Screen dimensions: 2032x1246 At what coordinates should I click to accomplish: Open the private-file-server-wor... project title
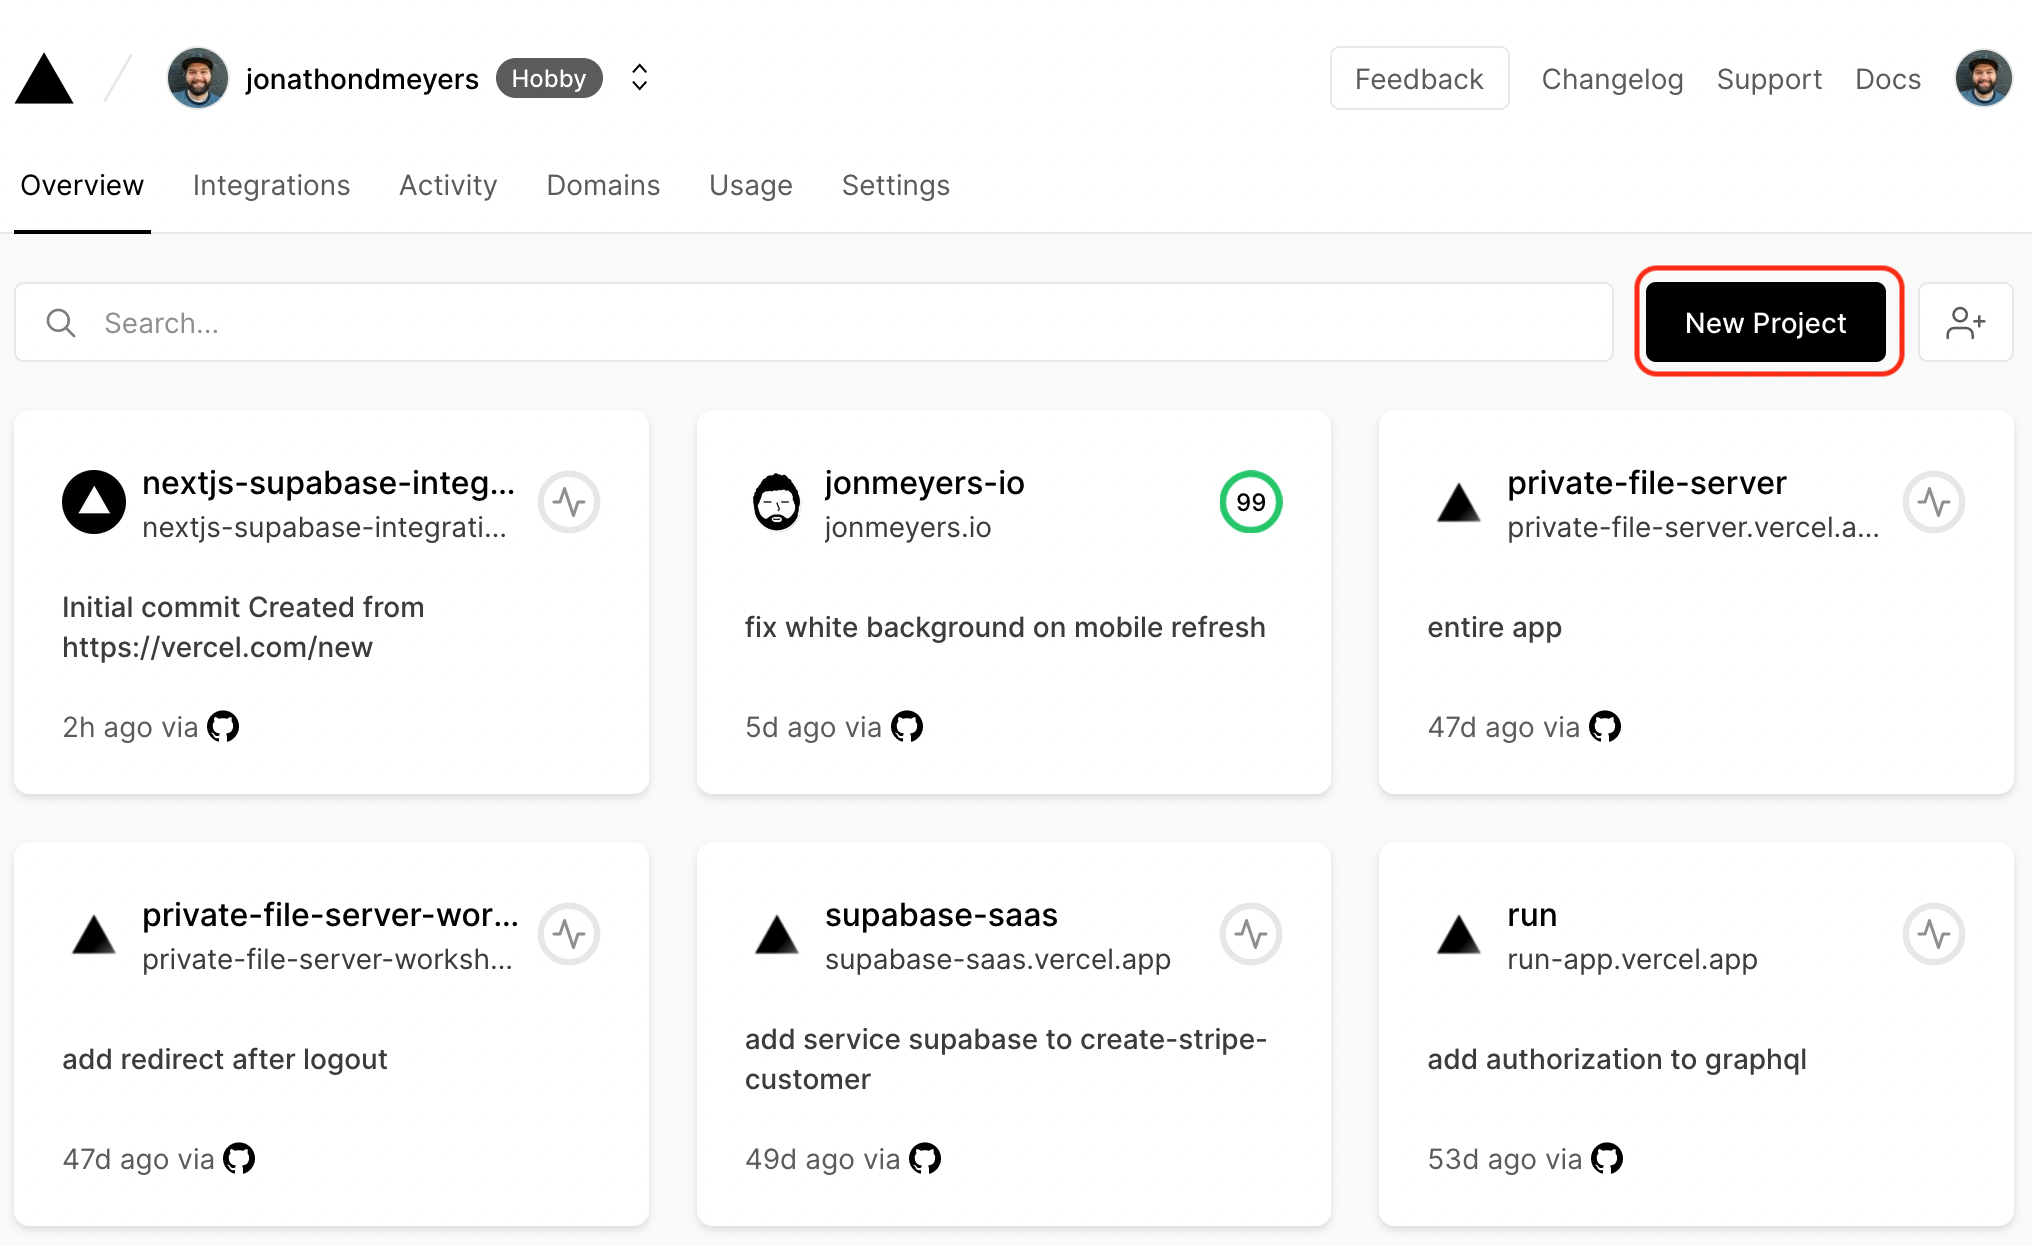click(331, 915)
